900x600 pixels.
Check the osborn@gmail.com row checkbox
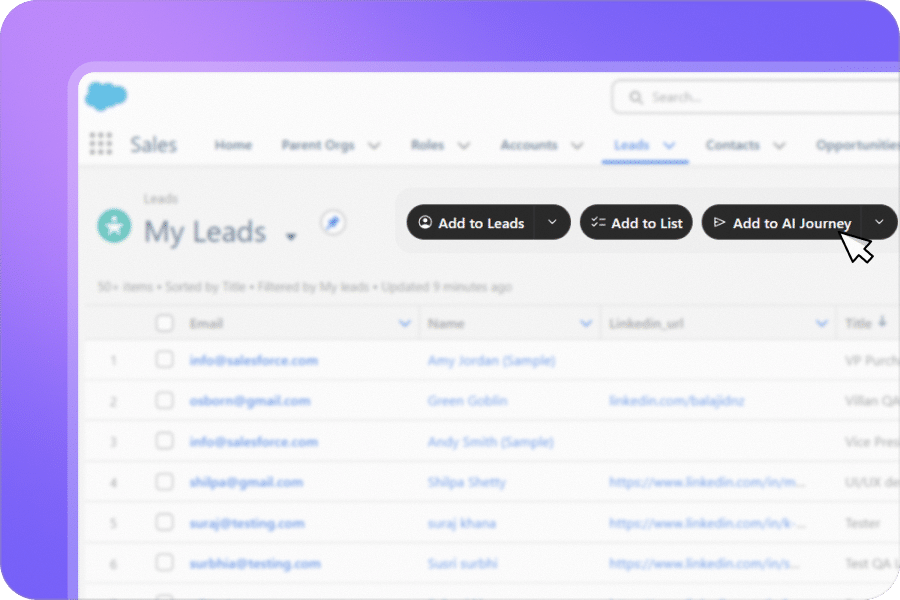point(164,401)
